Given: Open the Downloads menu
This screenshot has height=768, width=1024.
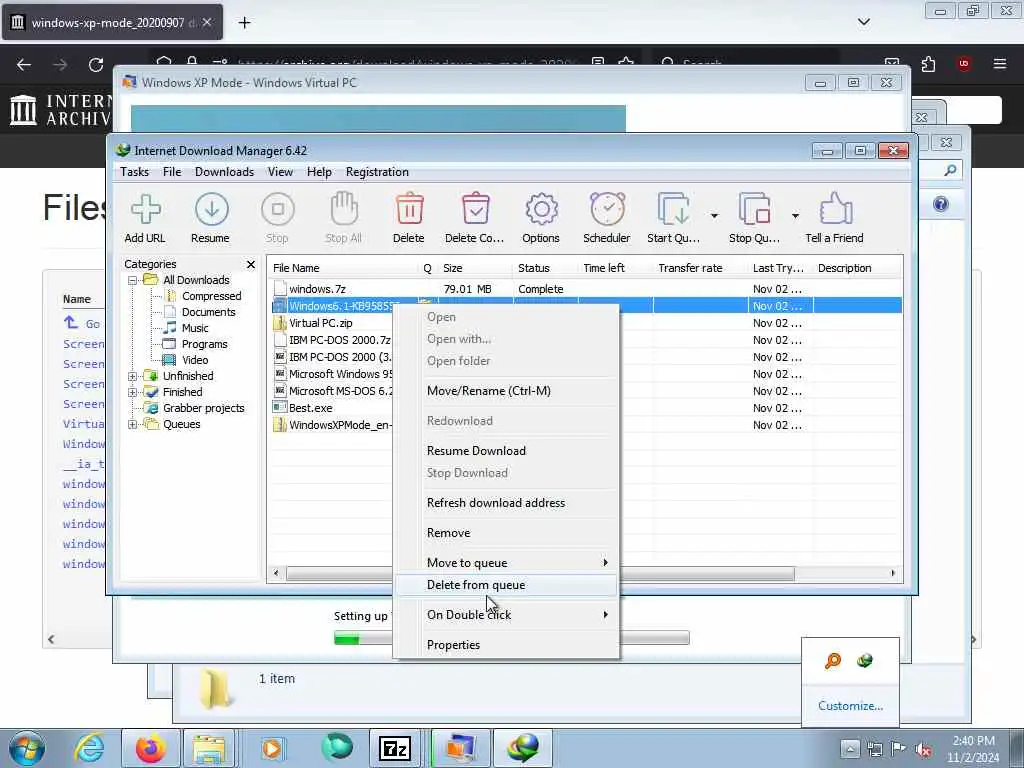Looking at the screenshot, I should pos(224,172).
